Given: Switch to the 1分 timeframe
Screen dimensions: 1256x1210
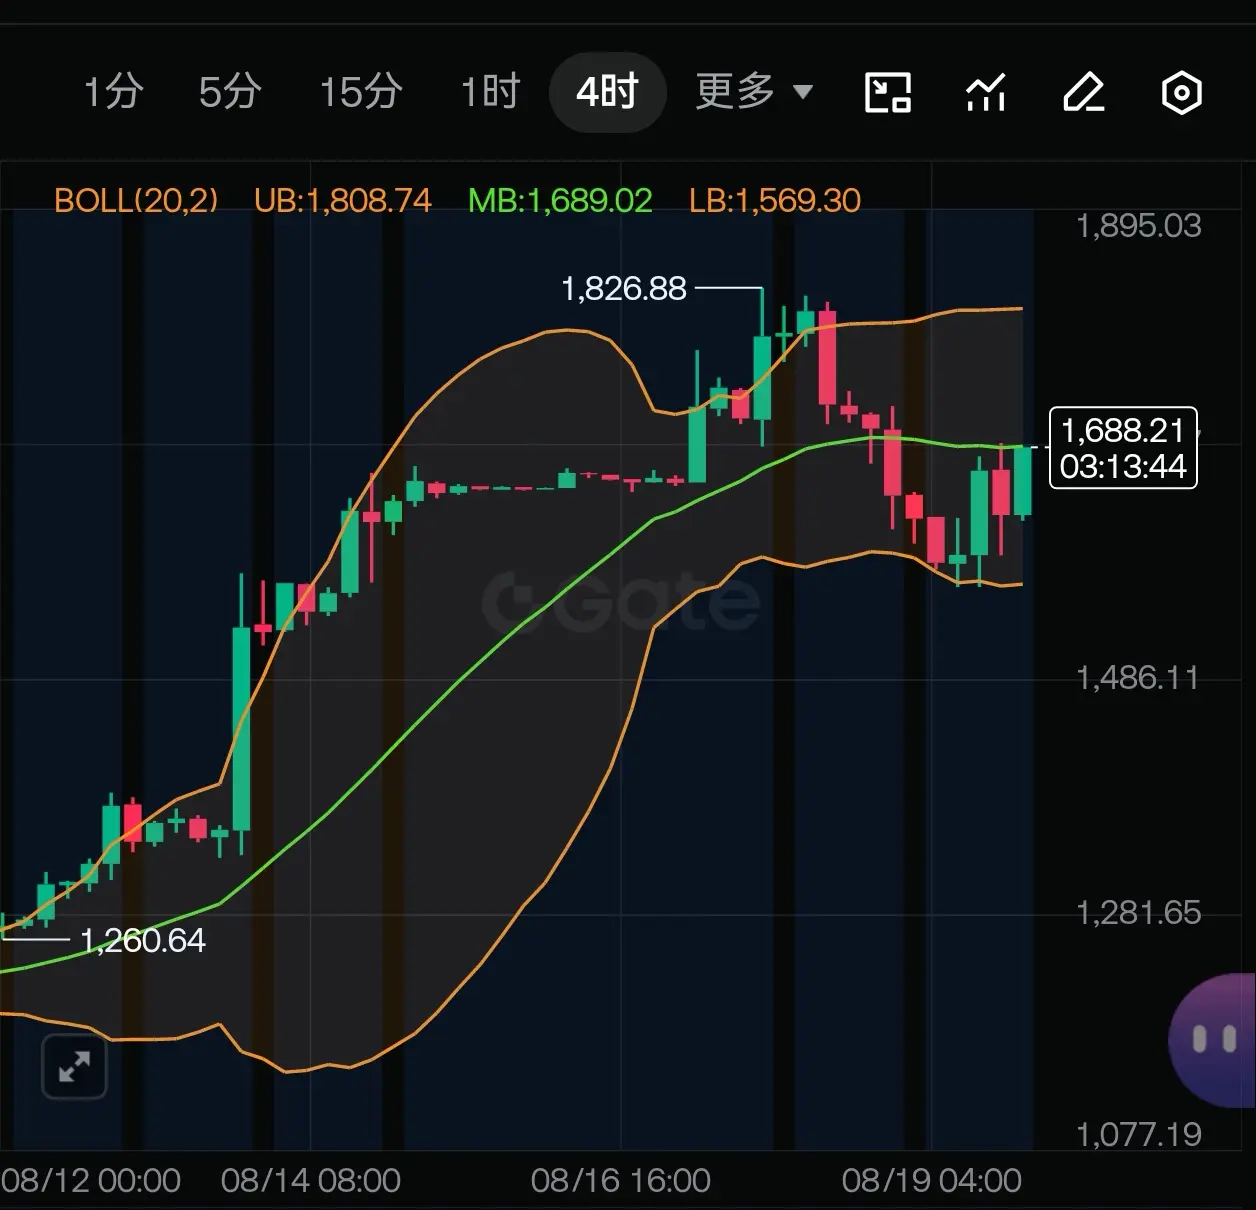Looking at the screenshot, I should (x=113, y=92).
